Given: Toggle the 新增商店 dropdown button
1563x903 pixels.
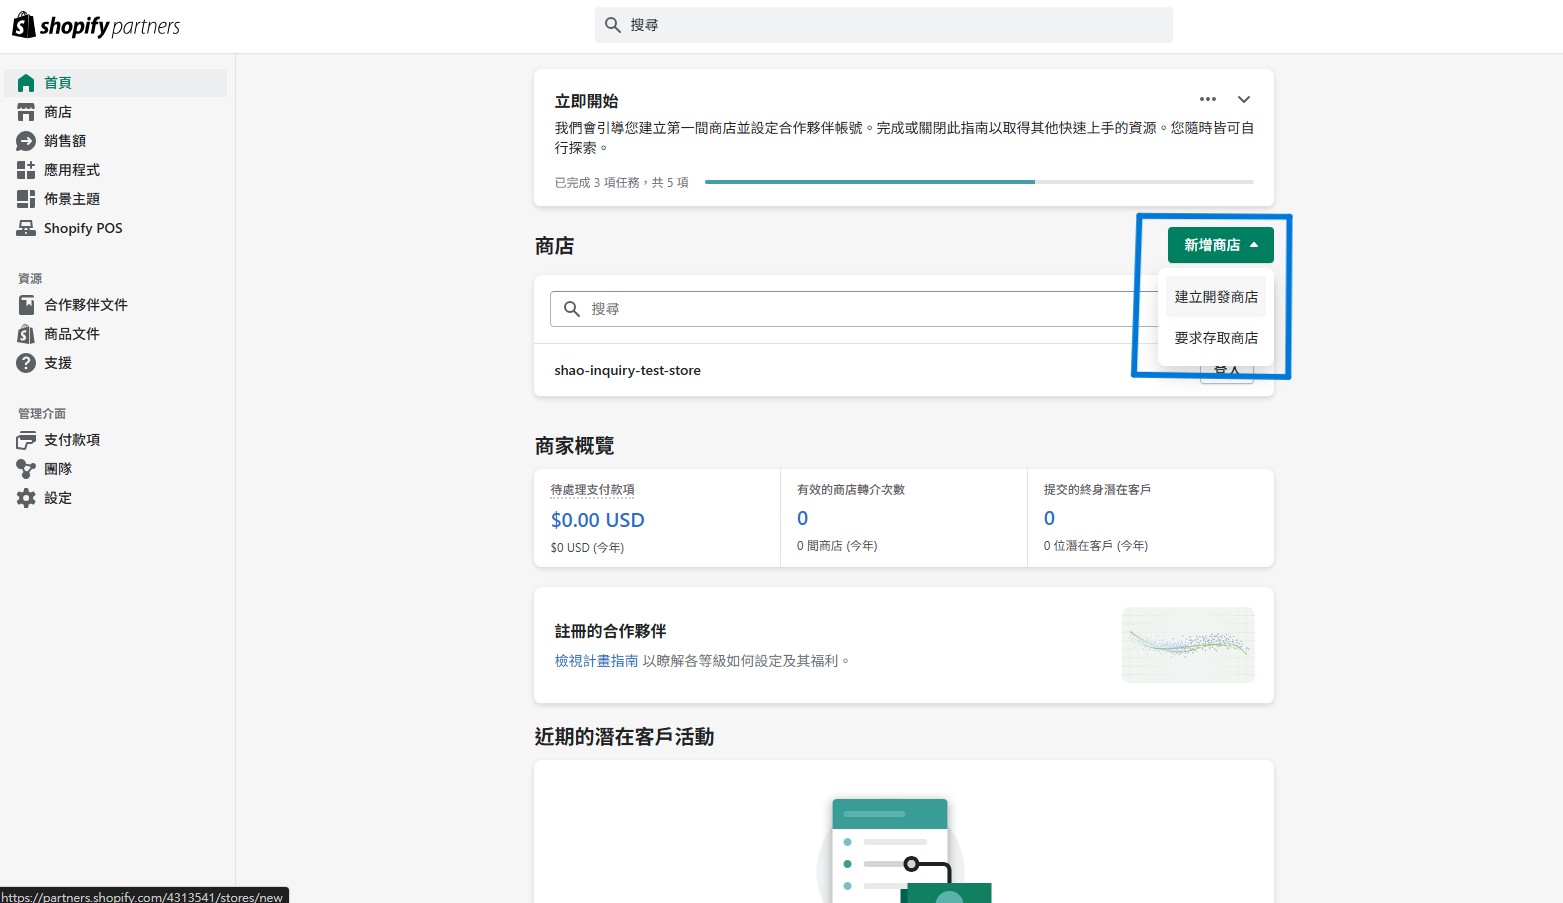Looking at the screenshot, I should tap(1221, 245).
